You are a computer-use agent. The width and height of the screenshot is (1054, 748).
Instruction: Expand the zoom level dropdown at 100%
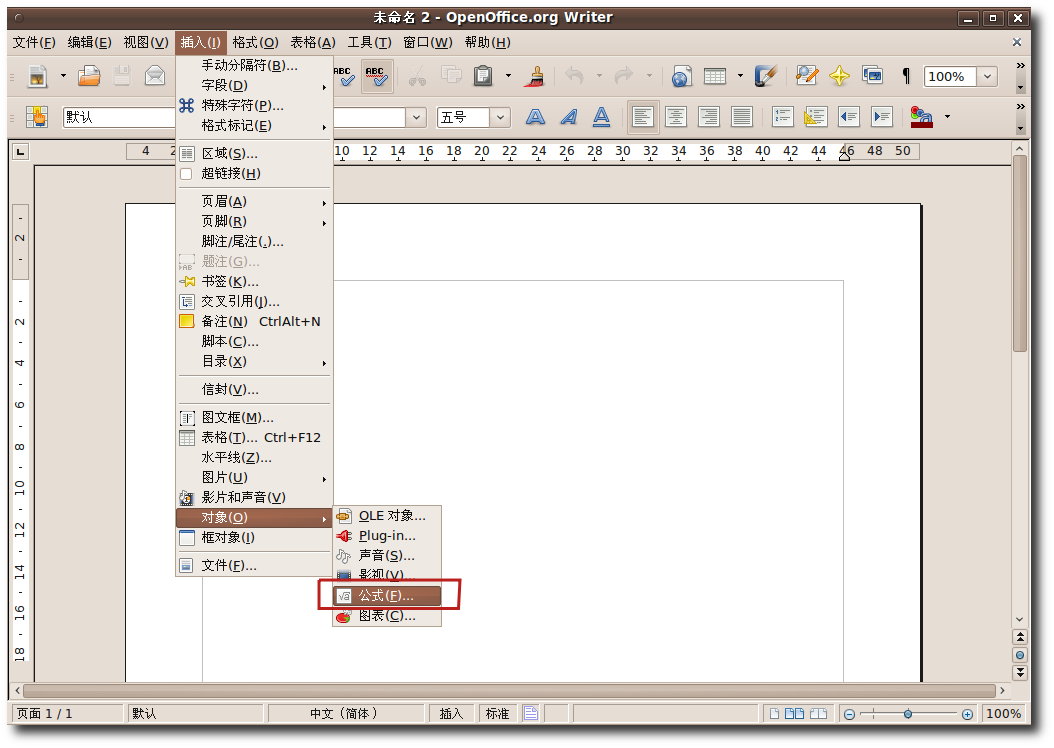click(986, 75)
